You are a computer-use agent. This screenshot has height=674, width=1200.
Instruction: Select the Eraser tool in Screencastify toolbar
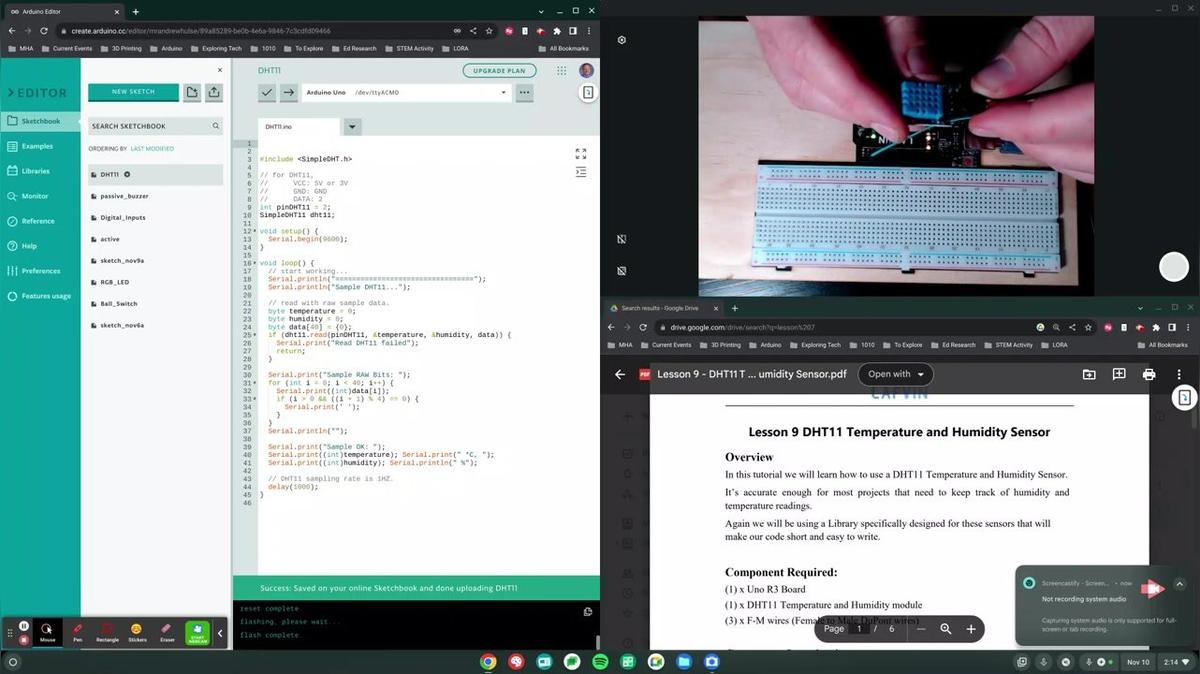(167, 632)
